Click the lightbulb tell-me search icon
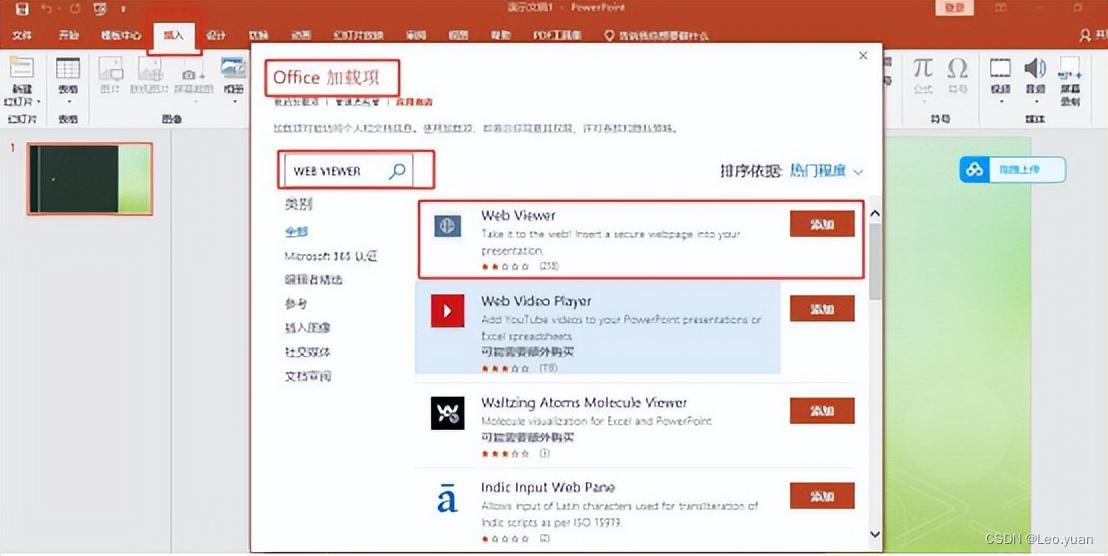 point(610,35)
